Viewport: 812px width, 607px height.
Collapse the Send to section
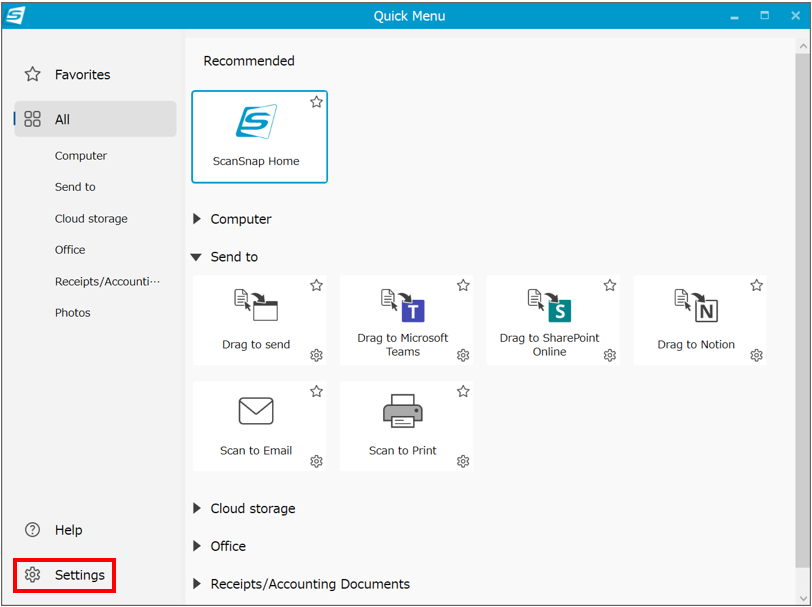click(x=197, y=257)
